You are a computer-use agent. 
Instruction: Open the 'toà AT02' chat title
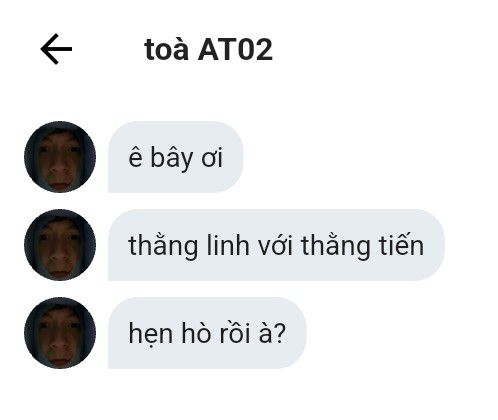(x=209, y=50)
